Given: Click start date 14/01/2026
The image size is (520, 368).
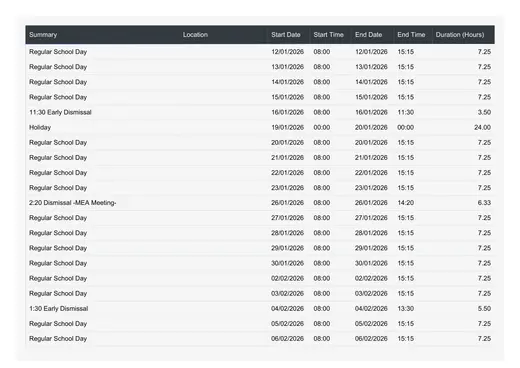Looking at the screenshot, I should 287,82.
